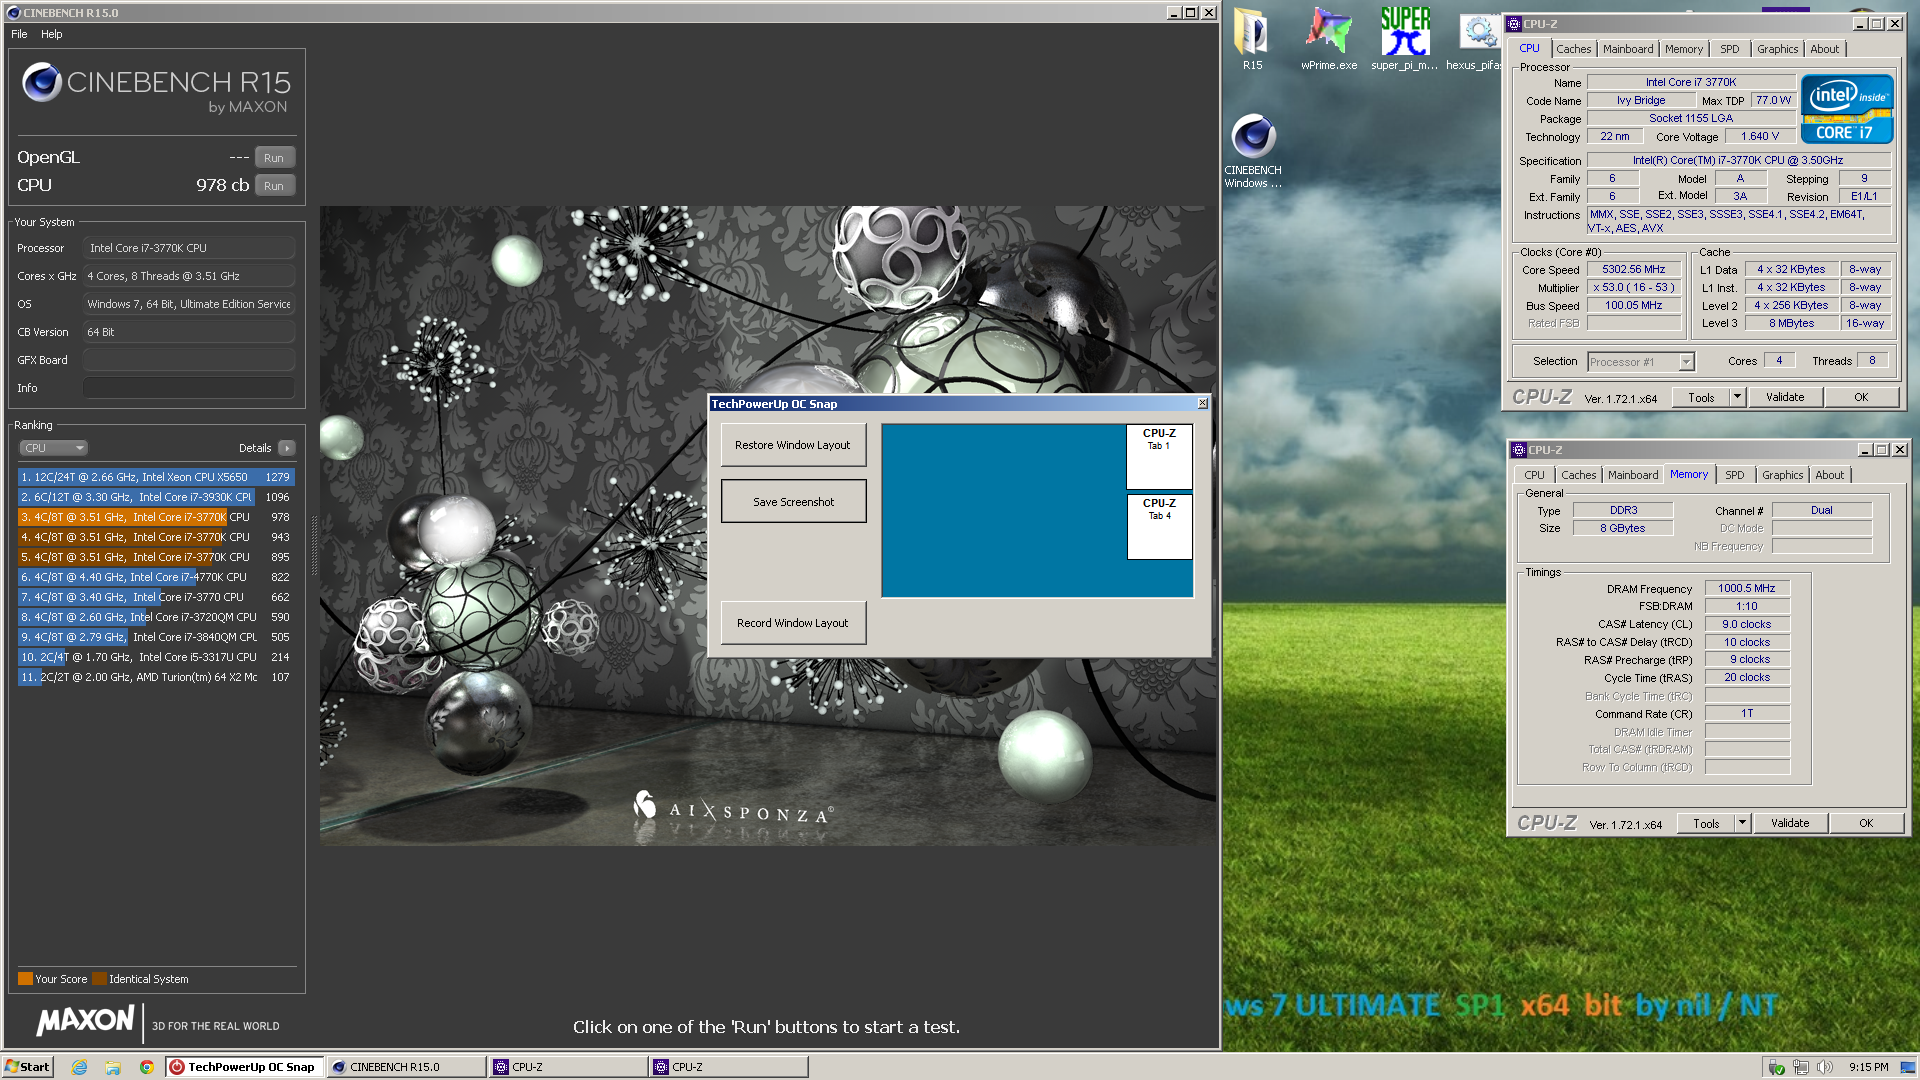Click Tools button in the lower CPU-Z
The height and width of the screenshot is (1080, 1920).
1706,823
